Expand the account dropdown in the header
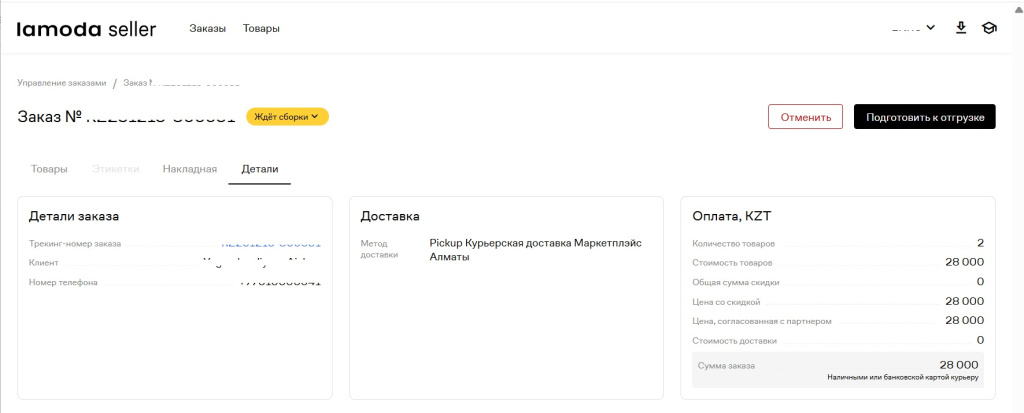 pyautogui.click(x=913, y=28)
